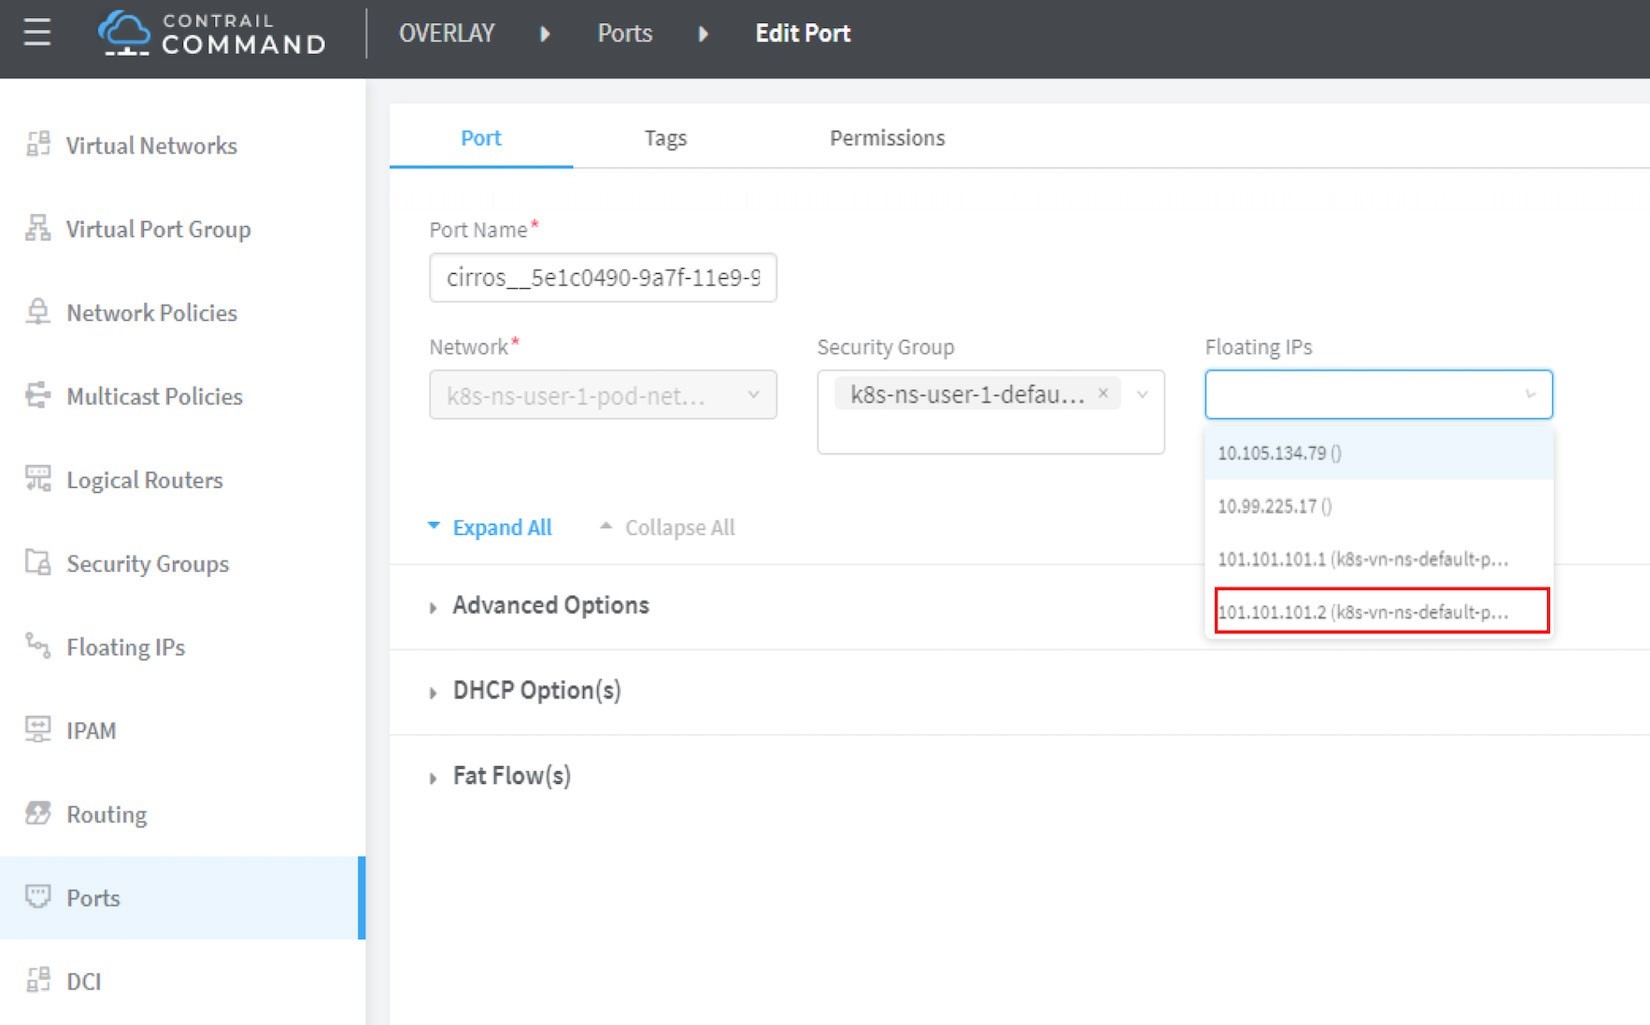Screen dimensions: 1650x1025
Task: Switch to the Permissions tab
Action: tap(887, 138)
